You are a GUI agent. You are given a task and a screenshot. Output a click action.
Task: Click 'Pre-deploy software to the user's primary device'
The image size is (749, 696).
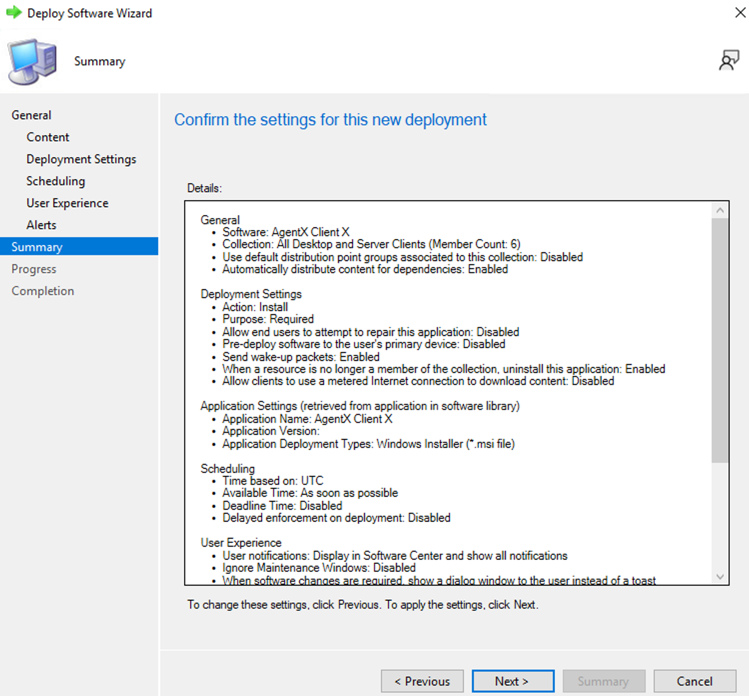click(364, 344)
